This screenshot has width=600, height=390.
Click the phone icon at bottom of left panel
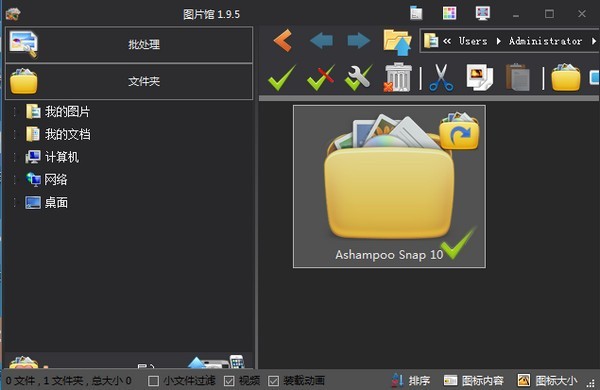coord(237,362)
